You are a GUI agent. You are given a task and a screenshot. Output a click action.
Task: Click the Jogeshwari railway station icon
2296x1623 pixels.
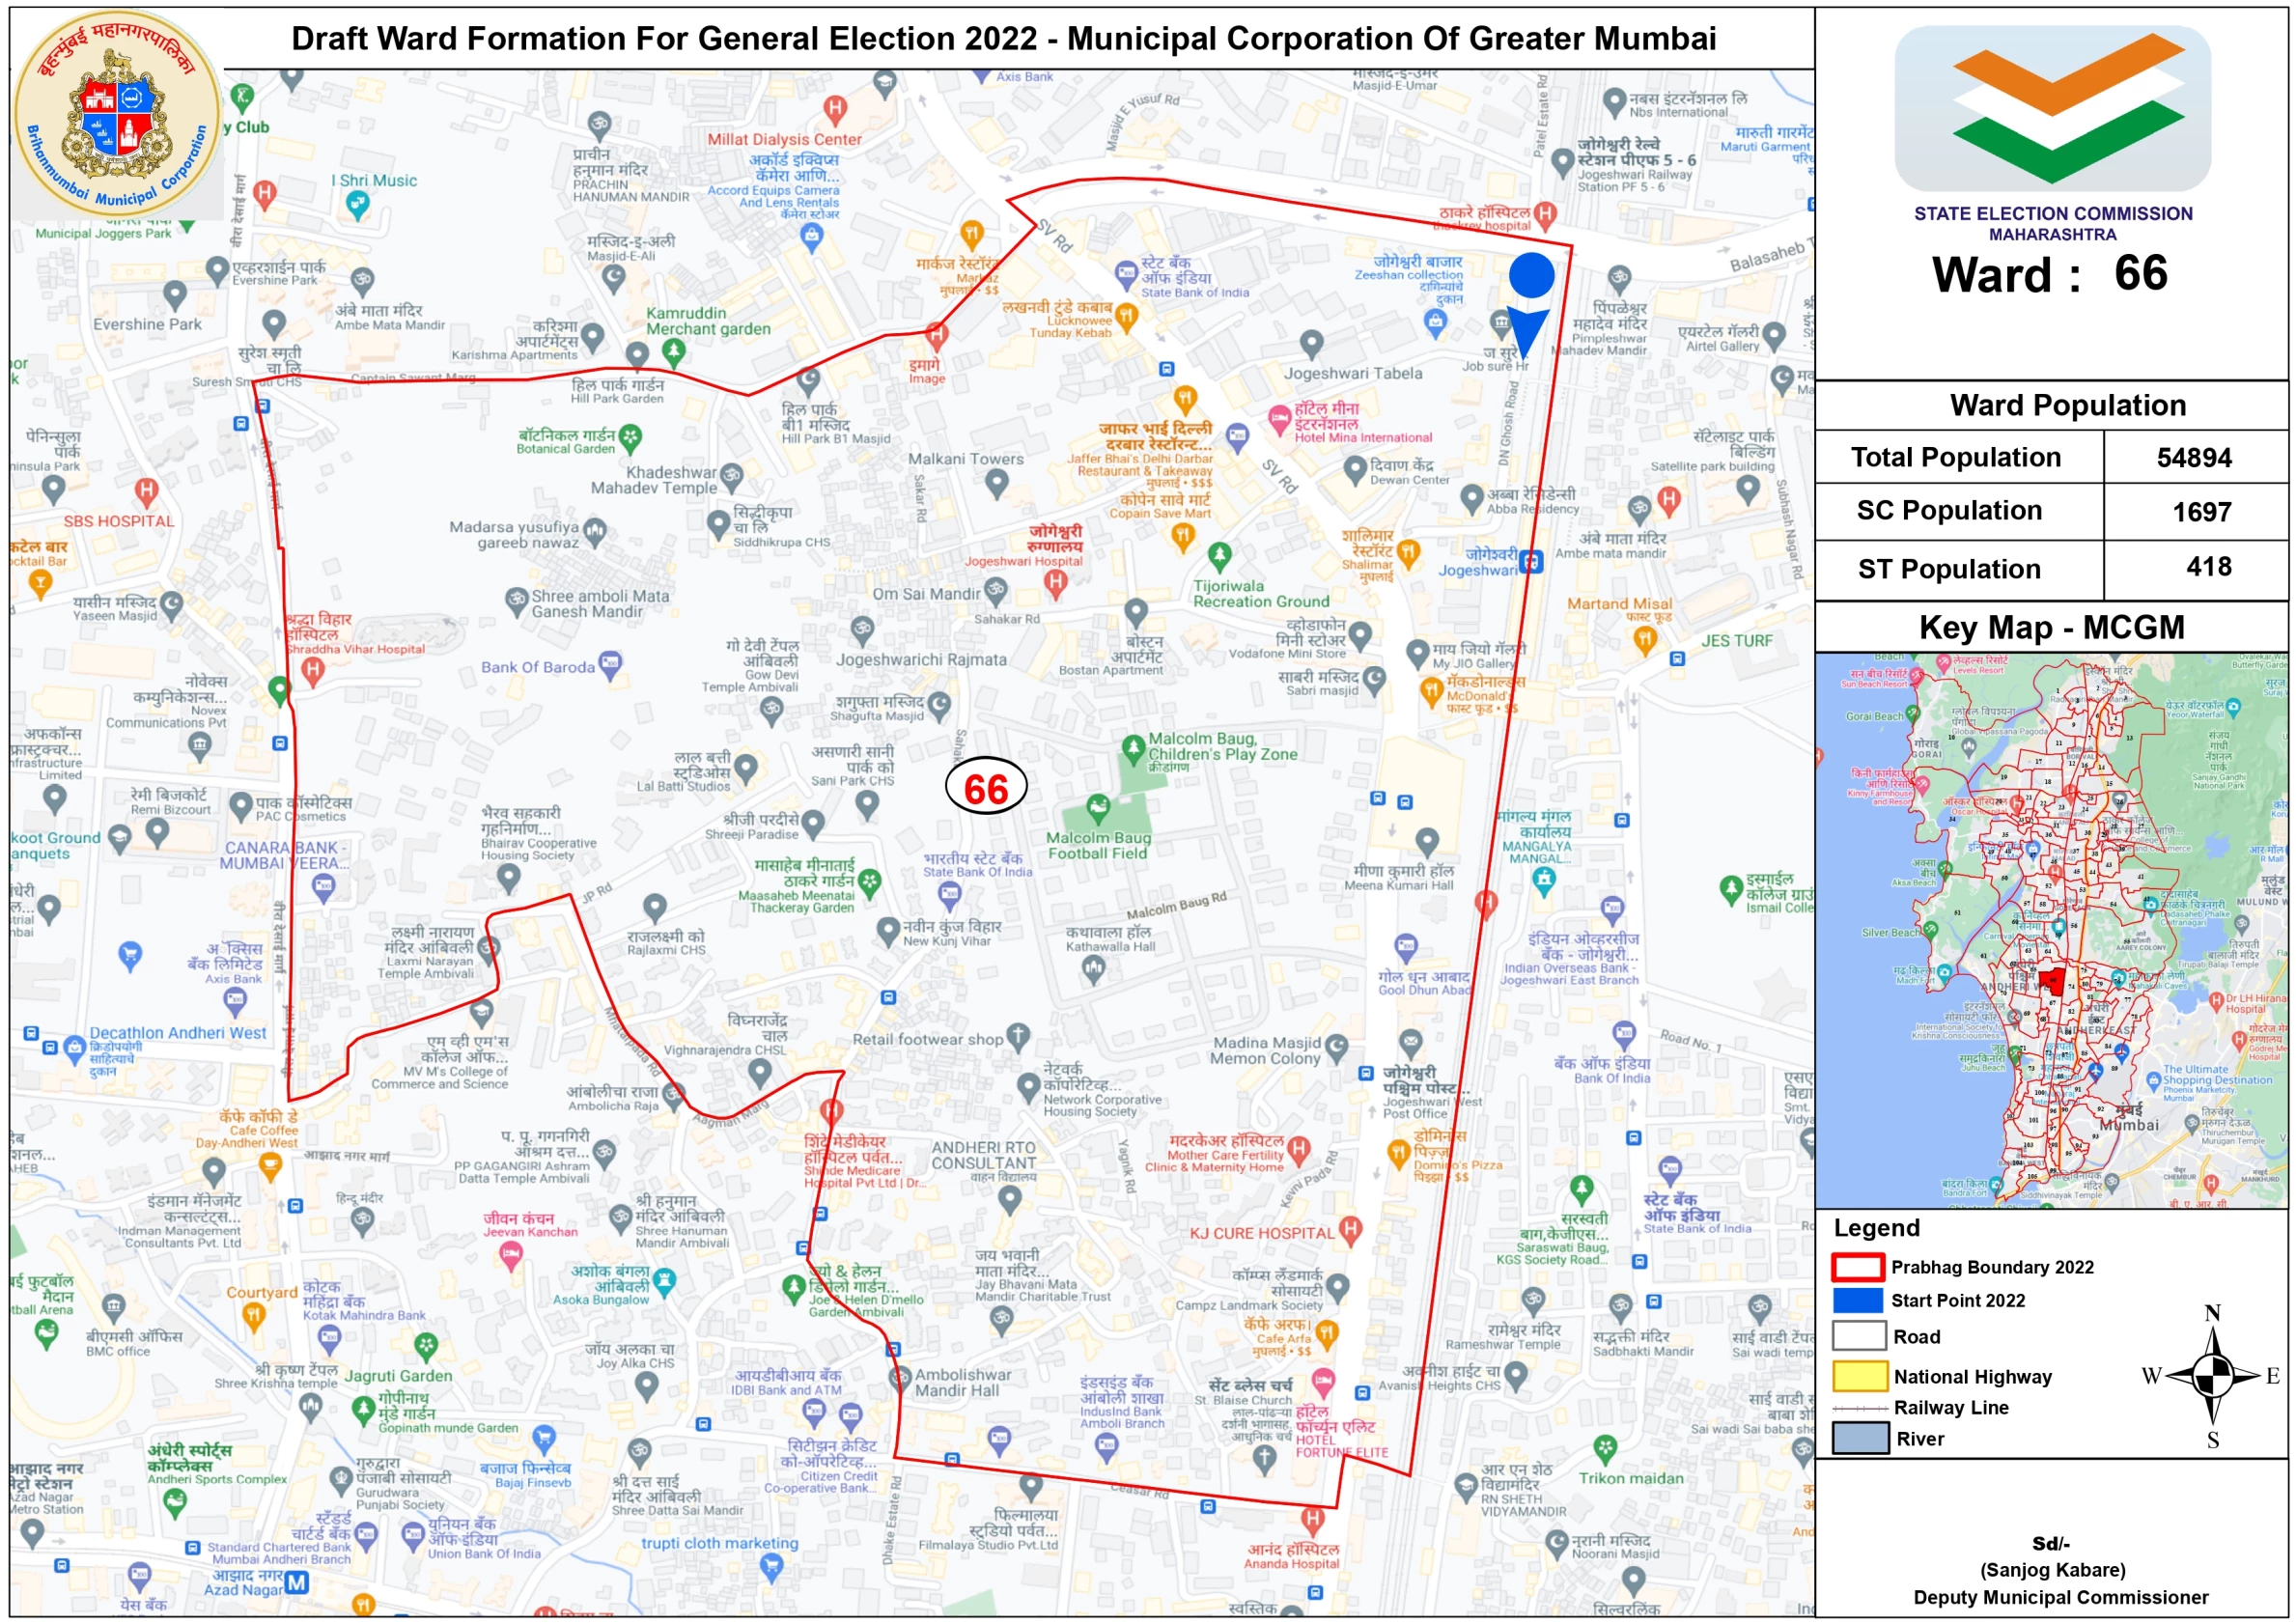pos(1530,562)
